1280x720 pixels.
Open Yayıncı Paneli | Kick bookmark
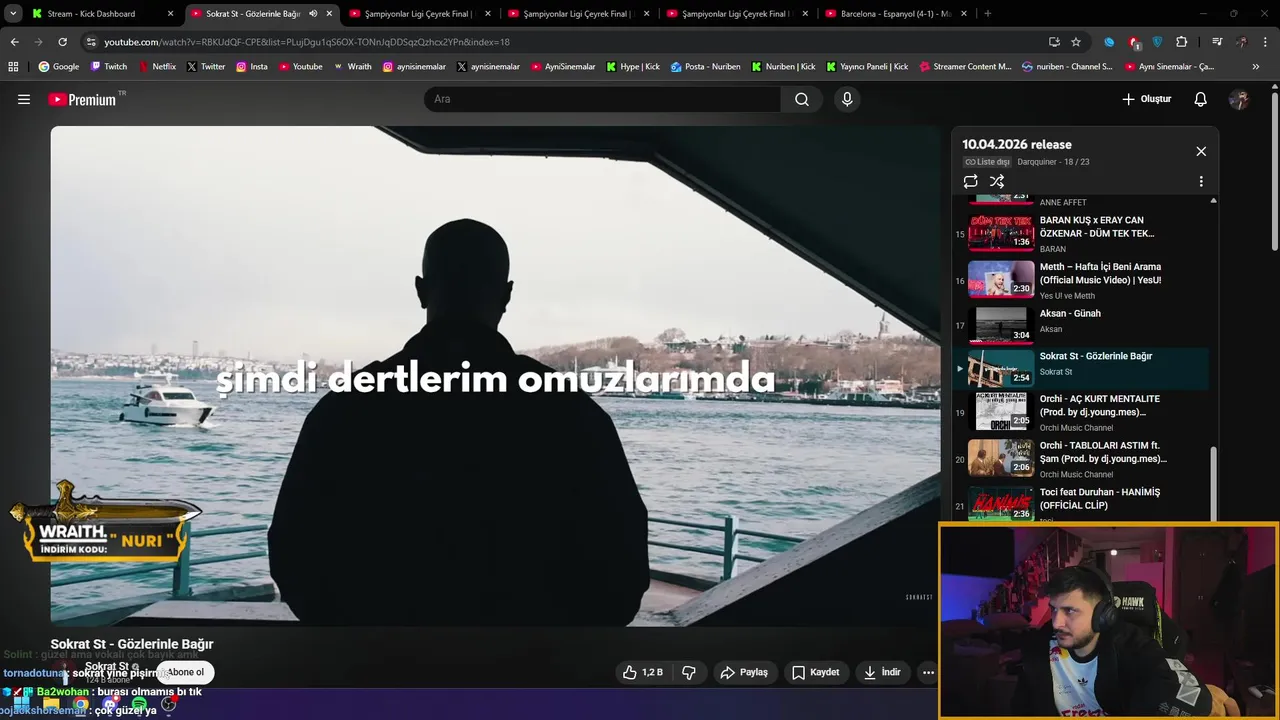(867, 67)
